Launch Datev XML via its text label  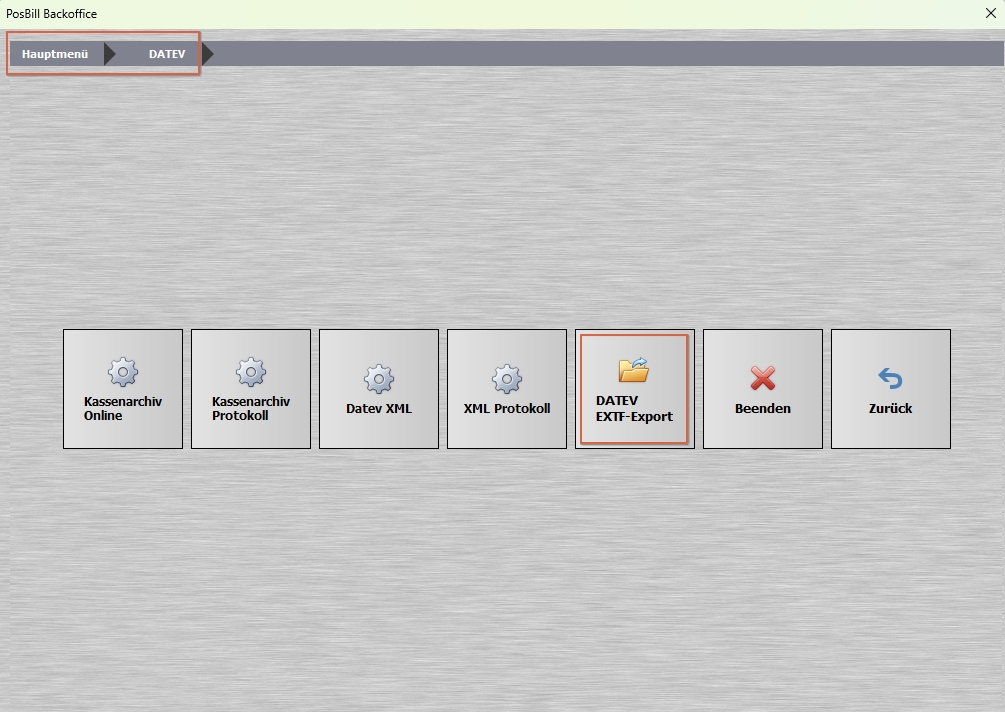click(379, 409)
